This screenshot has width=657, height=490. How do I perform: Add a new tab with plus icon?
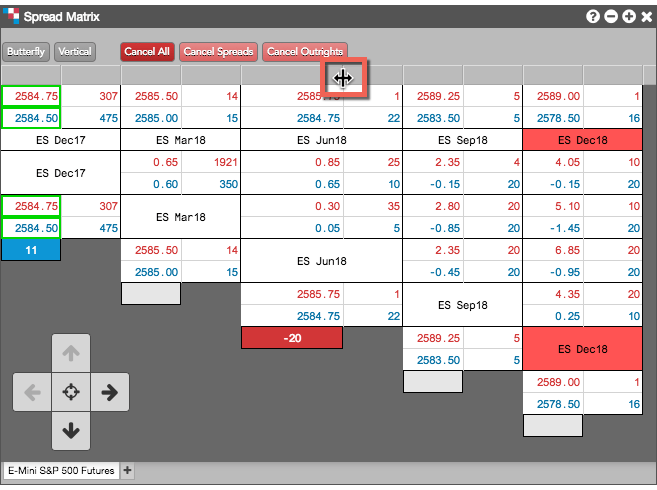(127, 470)
